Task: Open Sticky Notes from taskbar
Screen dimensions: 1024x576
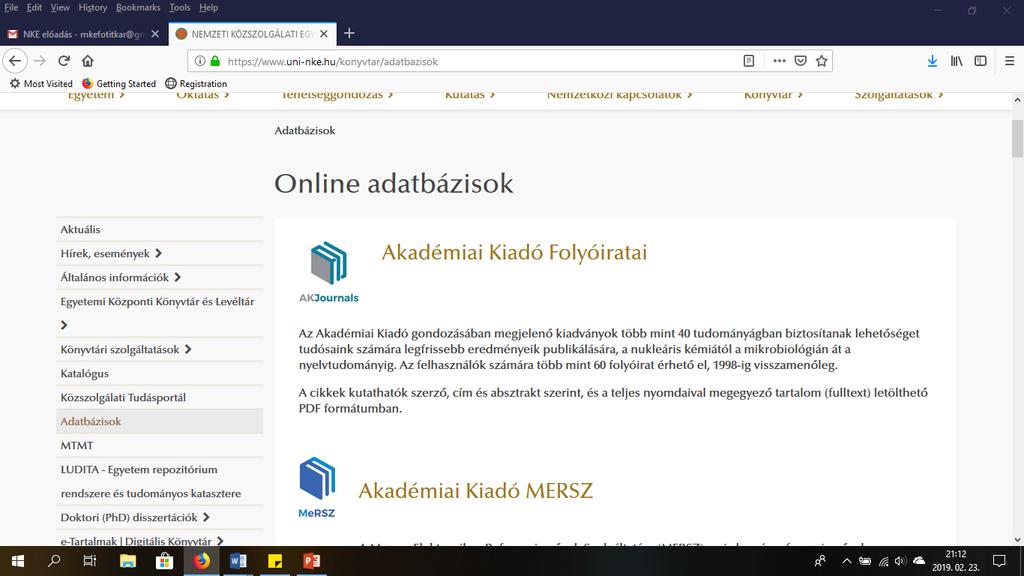Action: (275, 561)
